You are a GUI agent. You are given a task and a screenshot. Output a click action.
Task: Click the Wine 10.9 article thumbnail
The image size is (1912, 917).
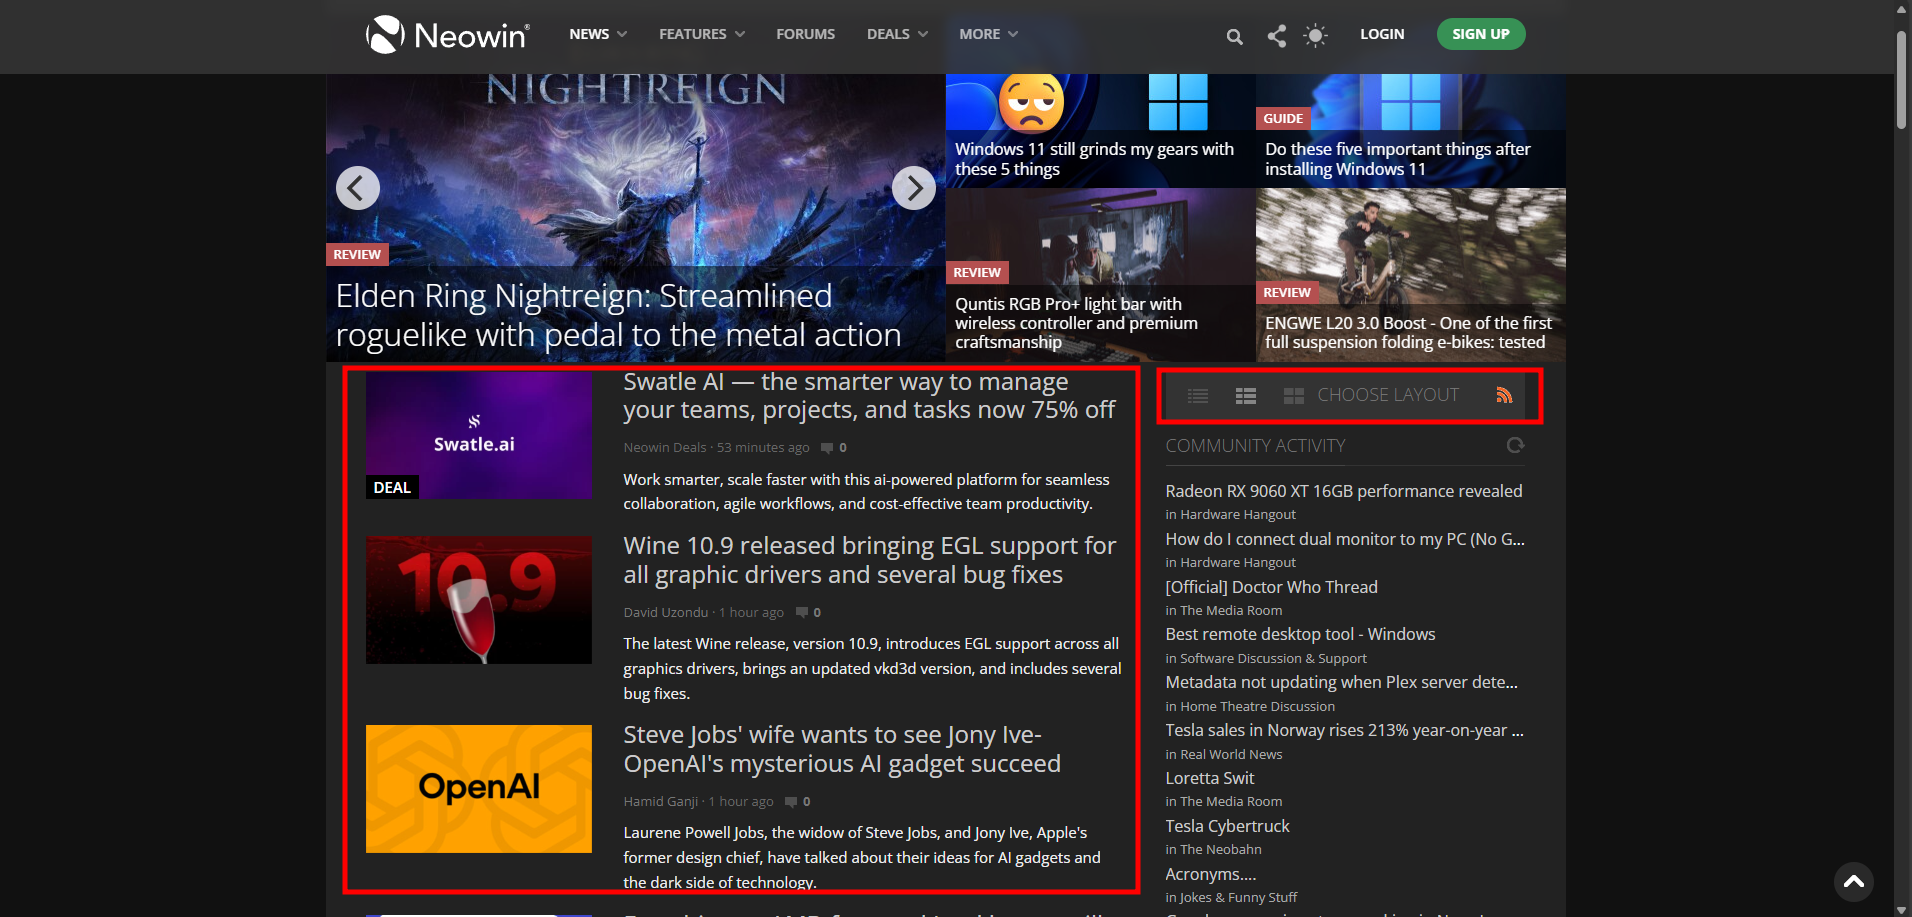point(478,600)
